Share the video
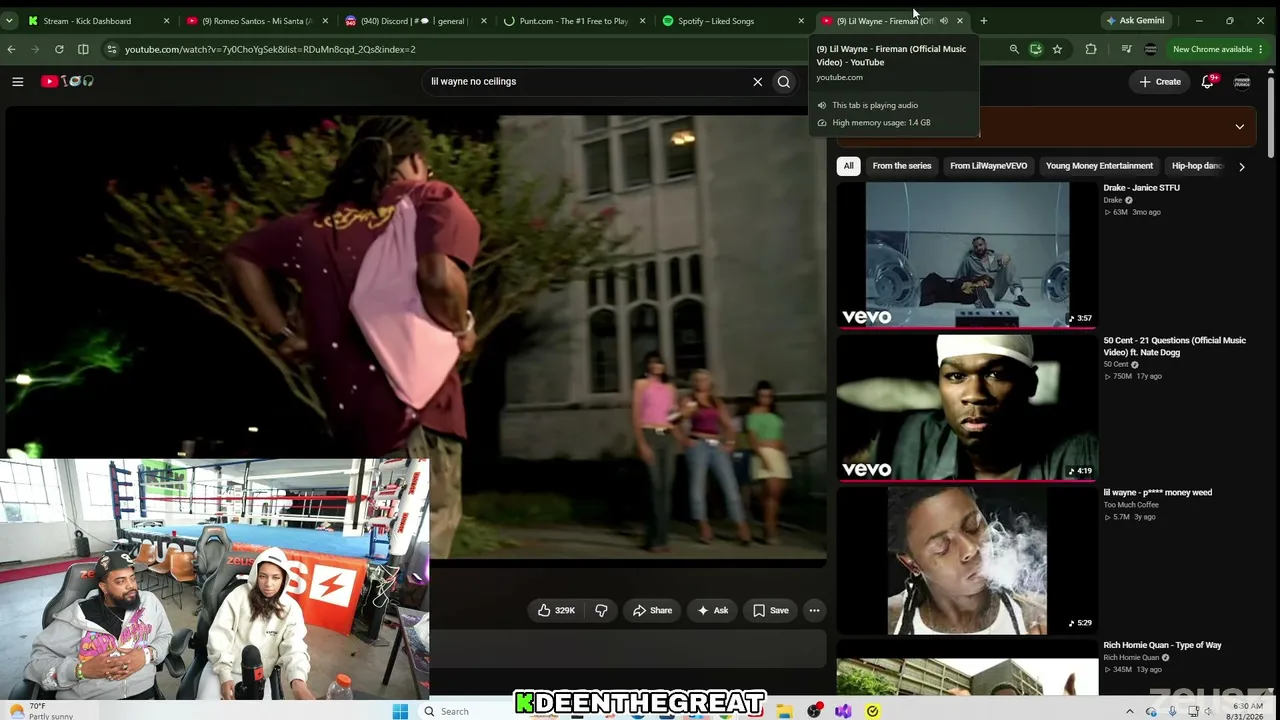 [x=650, y=610]
